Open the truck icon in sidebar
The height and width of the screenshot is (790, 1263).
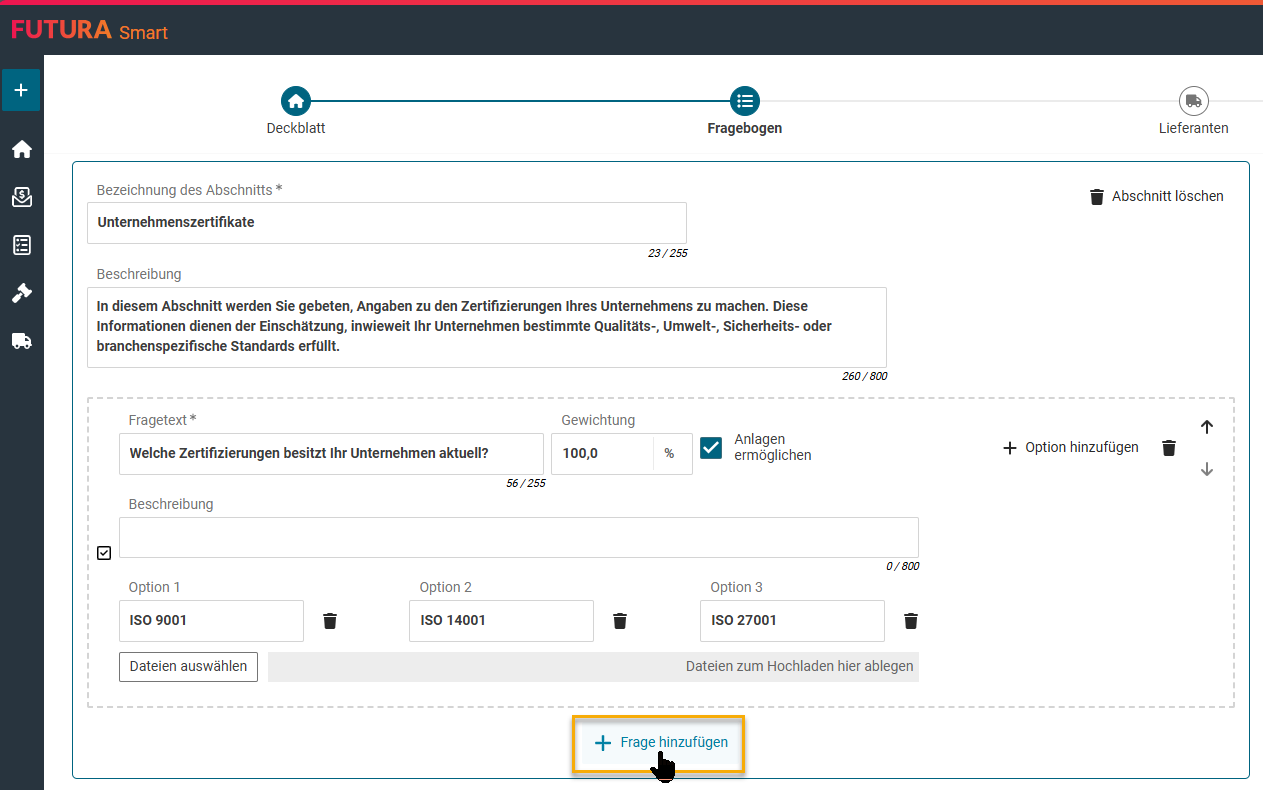tap(21, 341)
